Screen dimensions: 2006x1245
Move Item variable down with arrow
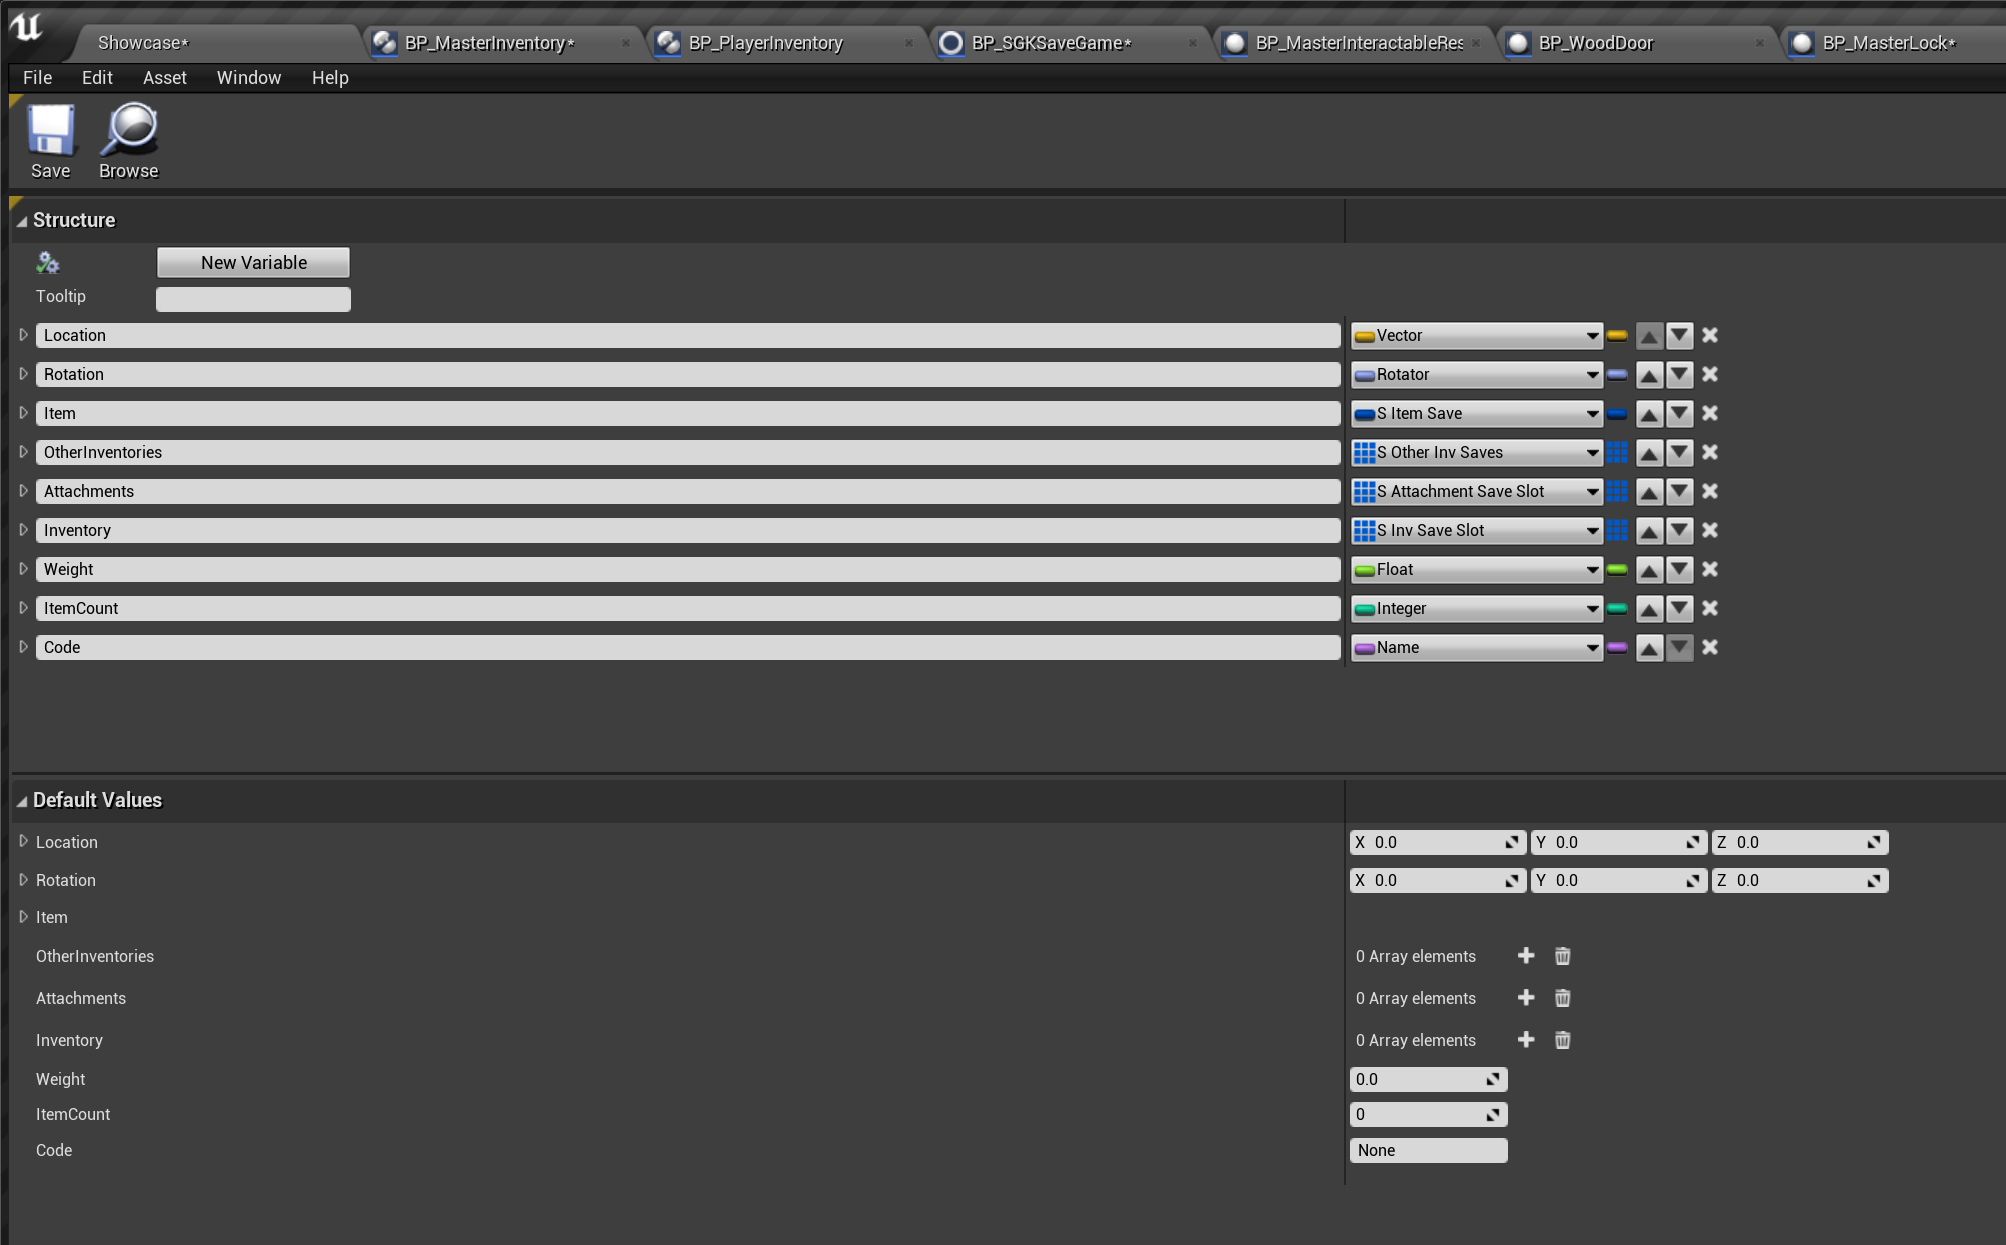pyautogui.click(x=1680, y=413)
